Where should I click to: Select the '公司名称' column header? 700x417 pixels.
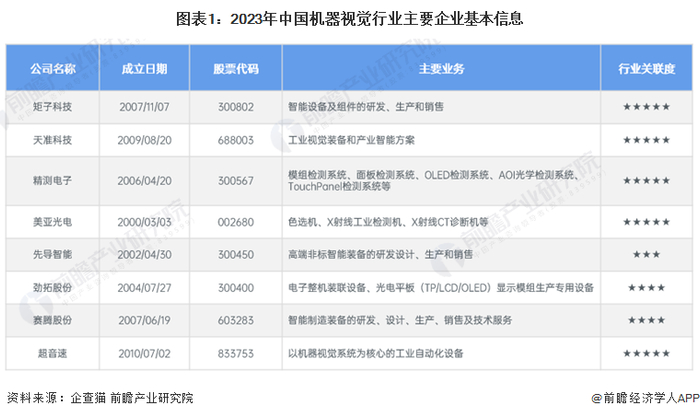pos(53,69)
